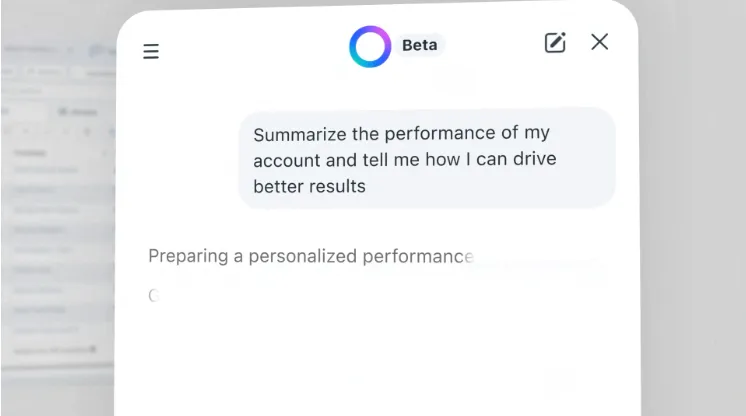Click the blurred page behind the panel's left side
746x416 pixels.
57,200
